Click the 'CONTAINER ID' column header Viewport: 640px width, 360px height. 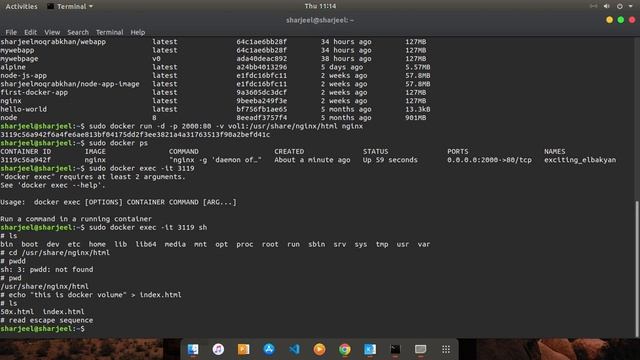click(25, 151)
